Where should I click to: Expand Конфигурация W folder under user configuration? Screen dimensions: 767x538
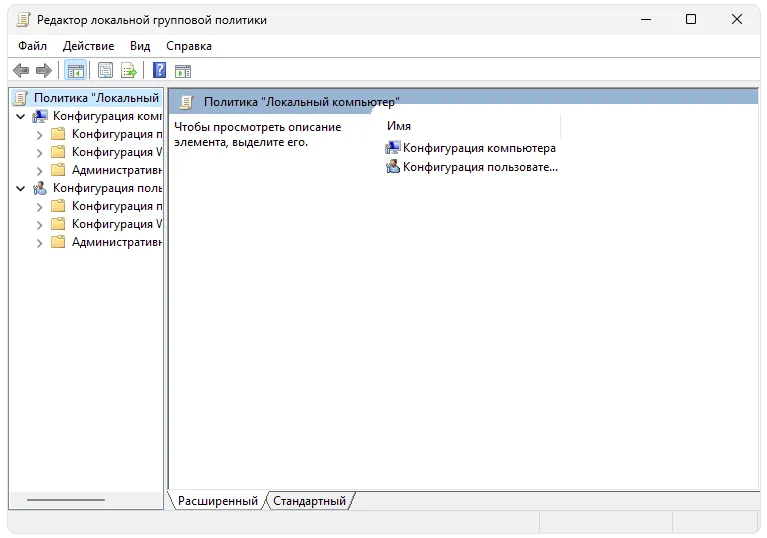point(40,225)
